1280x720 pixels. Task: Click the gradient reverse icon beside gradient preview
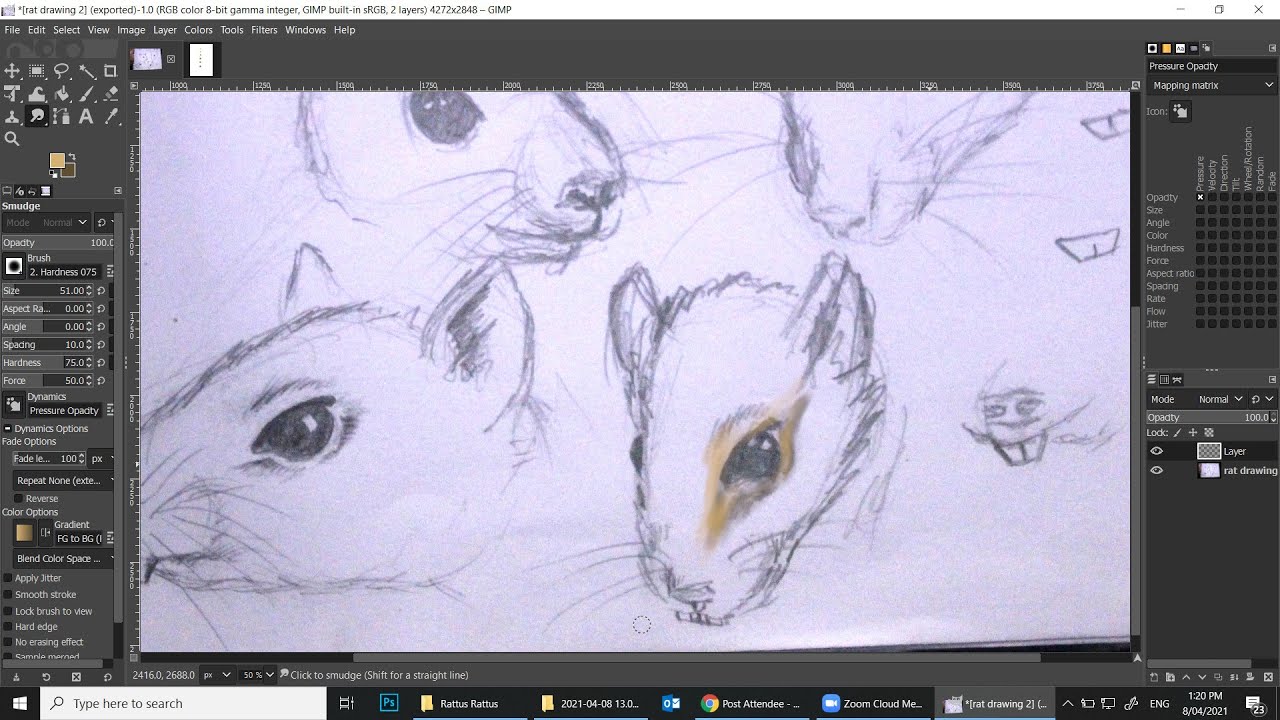[45, 533]
